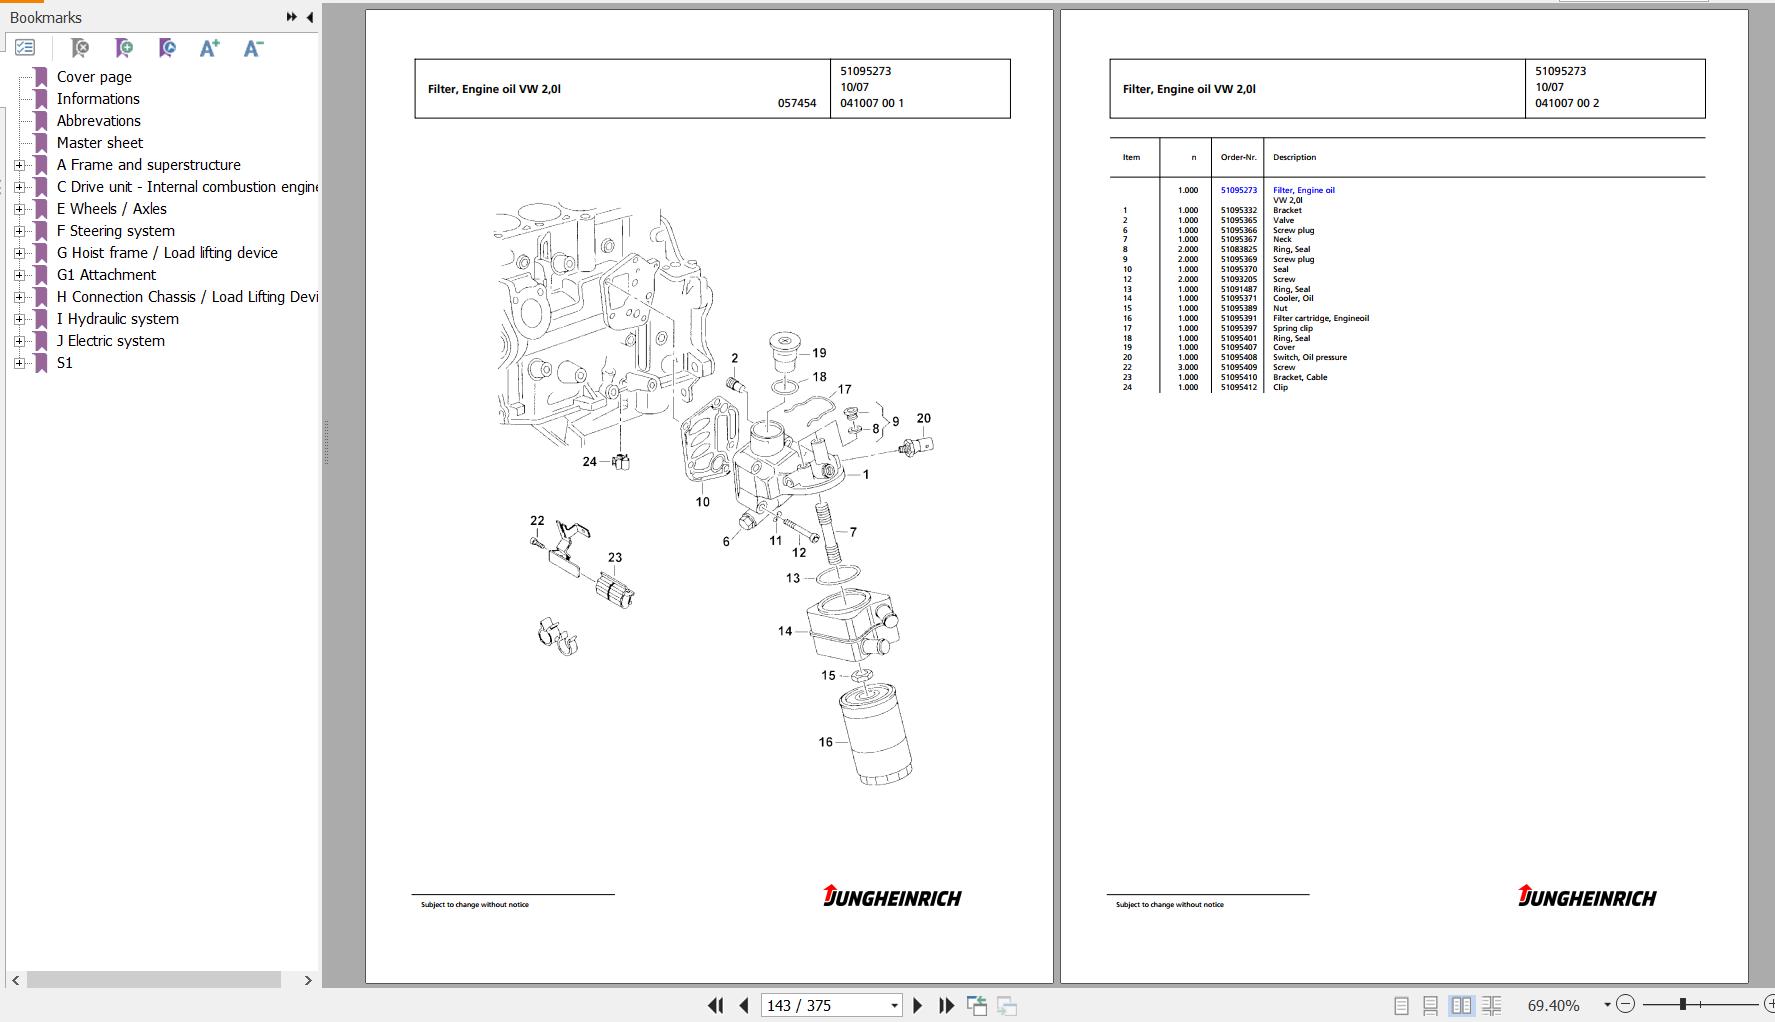Go to the first page

(715, 1005)
